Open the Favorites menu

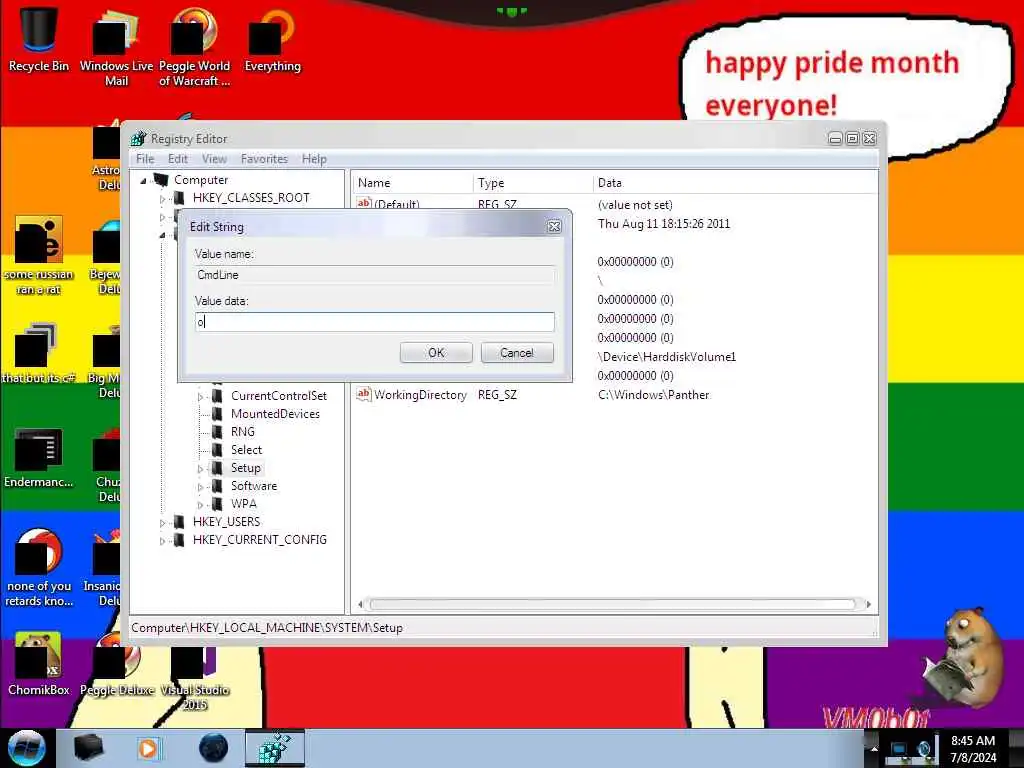[264, 159]
